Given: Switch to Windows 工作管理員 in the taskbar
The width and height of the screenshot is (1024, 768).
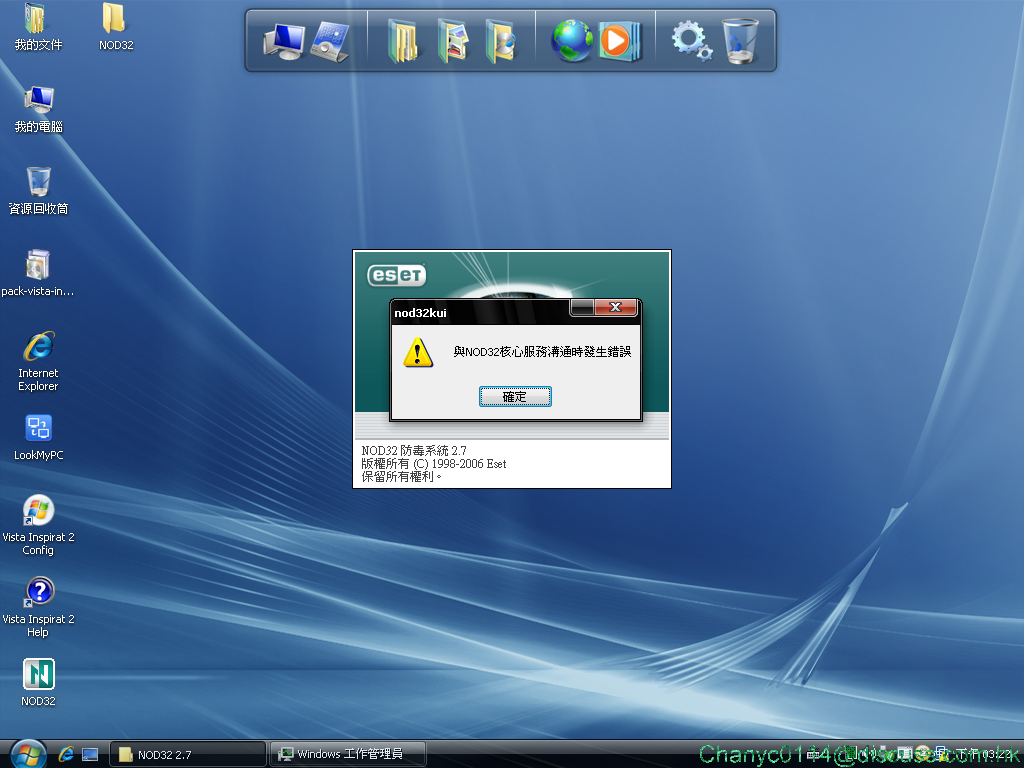Looking at the screenshot, I should click(x=348, y=754).
